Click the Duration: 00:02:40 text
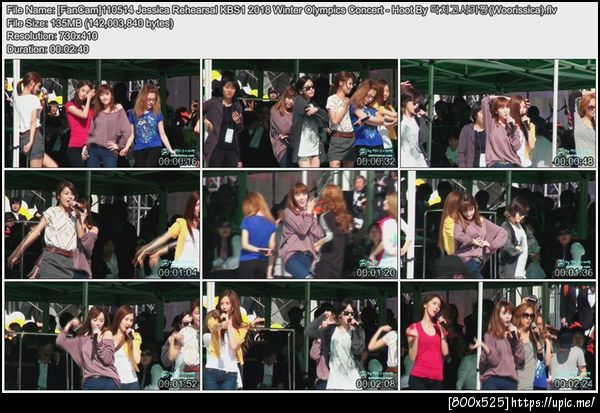Image resolution: width=600 pixels, height=413 pixels. tap(48, 49)
